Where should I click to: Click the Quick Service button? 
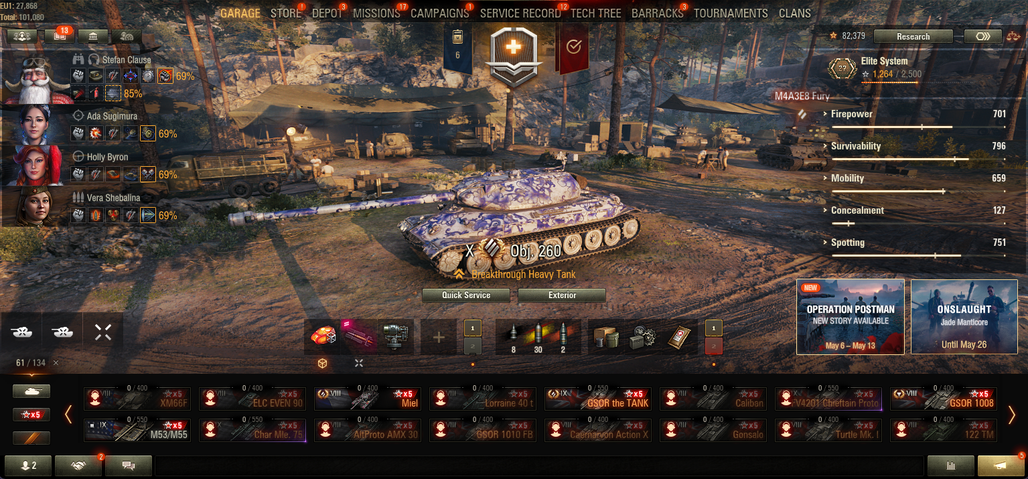point(466,296)
